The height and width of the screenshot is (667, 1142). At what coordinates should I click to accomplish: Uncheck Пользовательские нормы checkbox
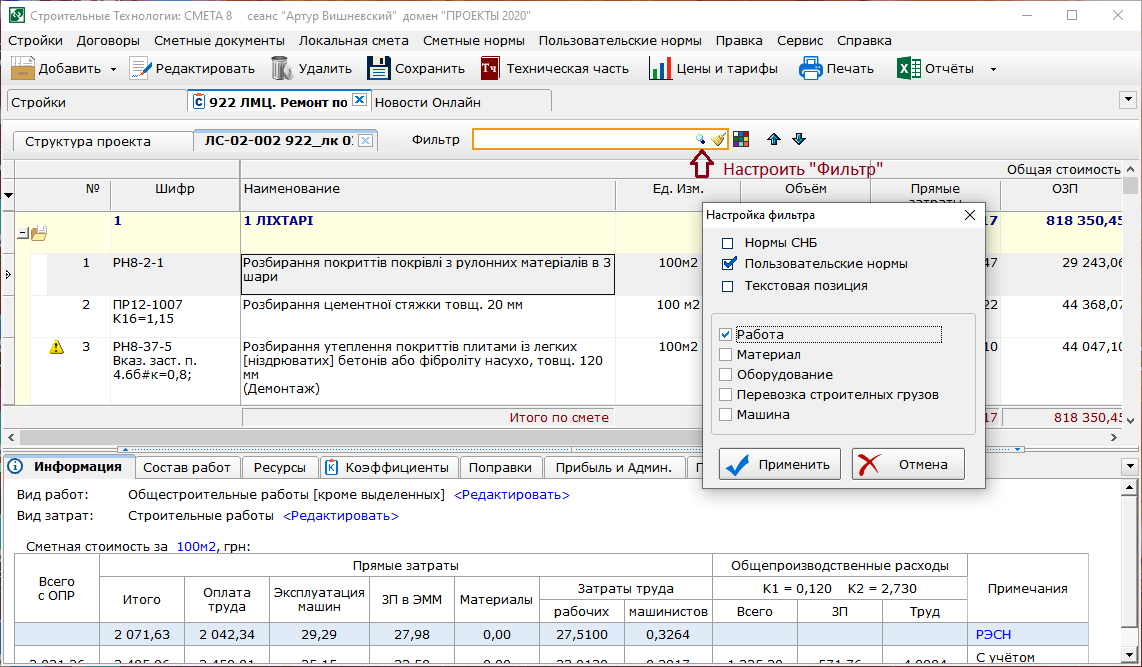pos(728,265)
